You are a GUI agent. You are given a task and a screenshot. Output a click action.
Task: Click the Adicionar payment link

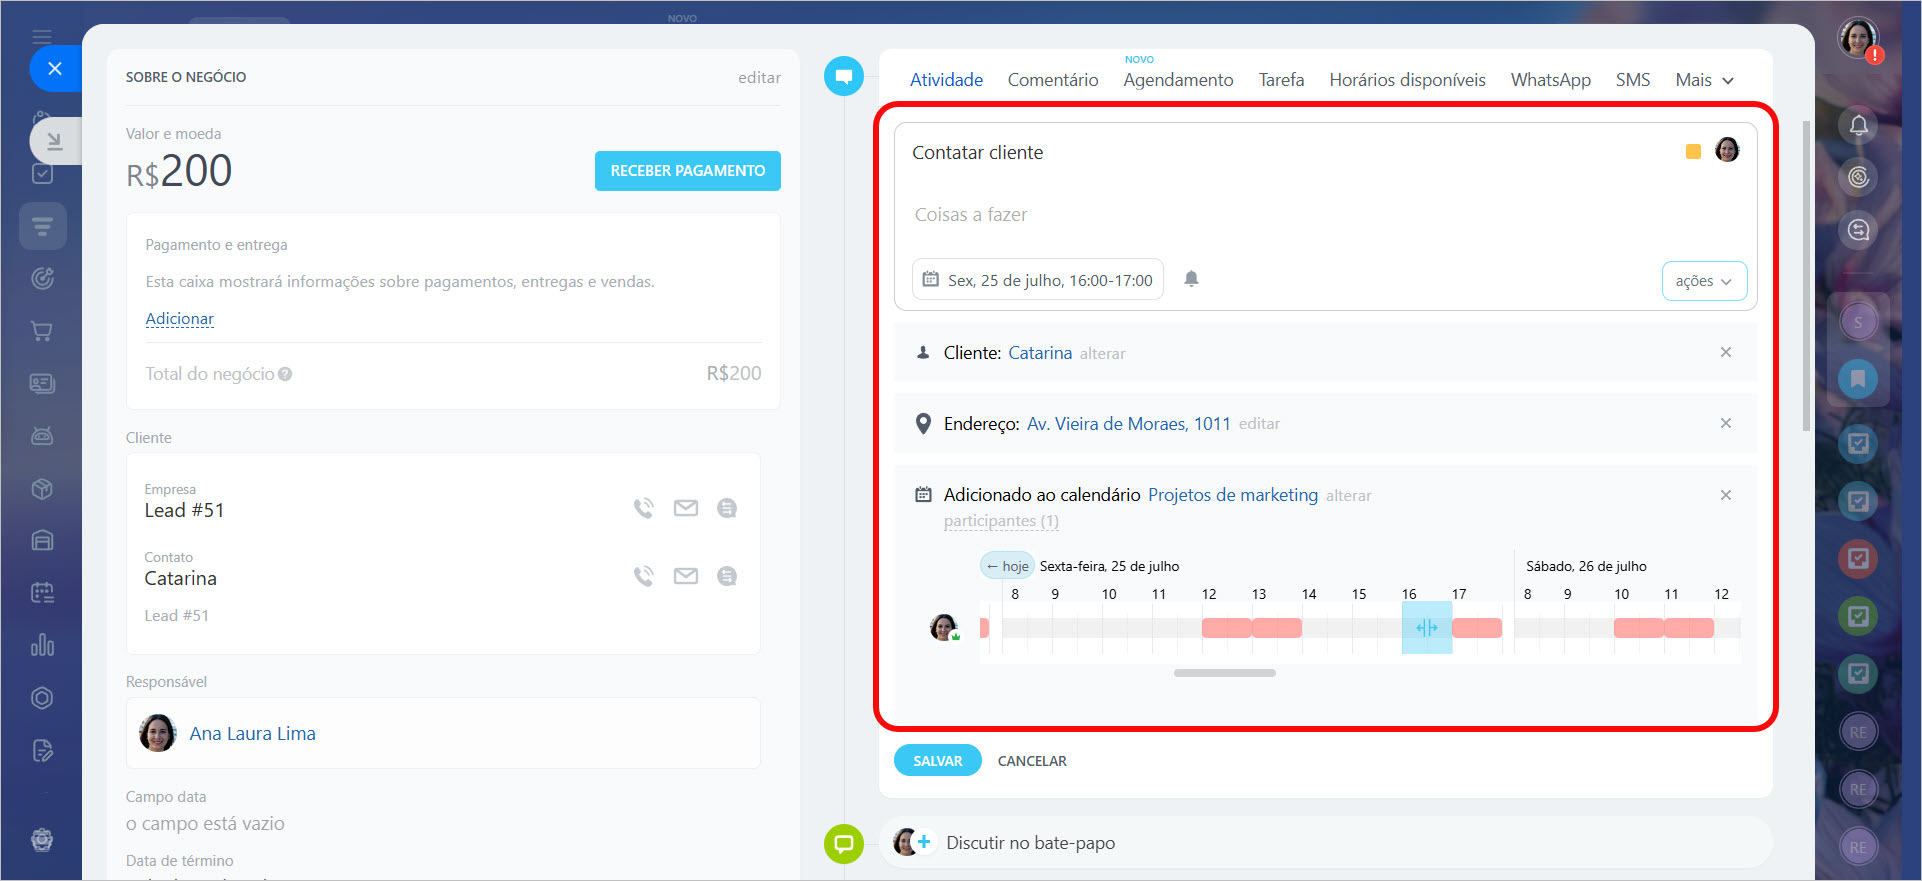tap(180, 319)
